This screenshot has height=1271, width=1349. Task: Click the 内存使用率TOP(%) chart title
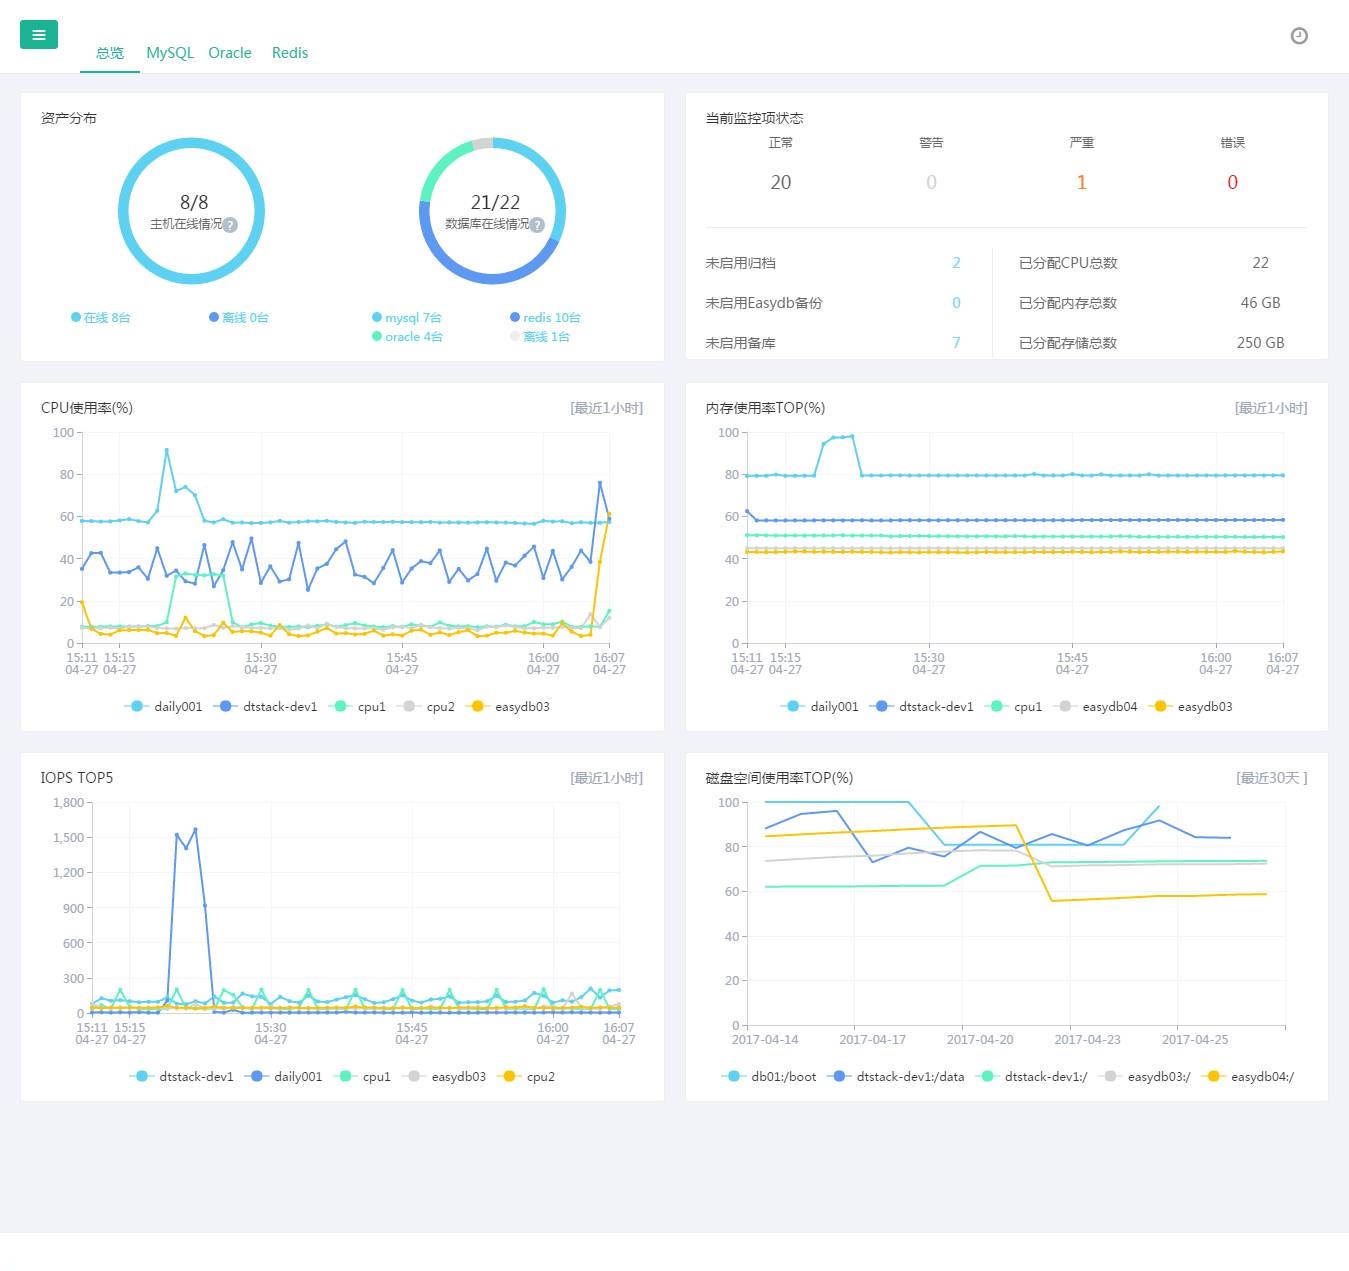point(765,408)
